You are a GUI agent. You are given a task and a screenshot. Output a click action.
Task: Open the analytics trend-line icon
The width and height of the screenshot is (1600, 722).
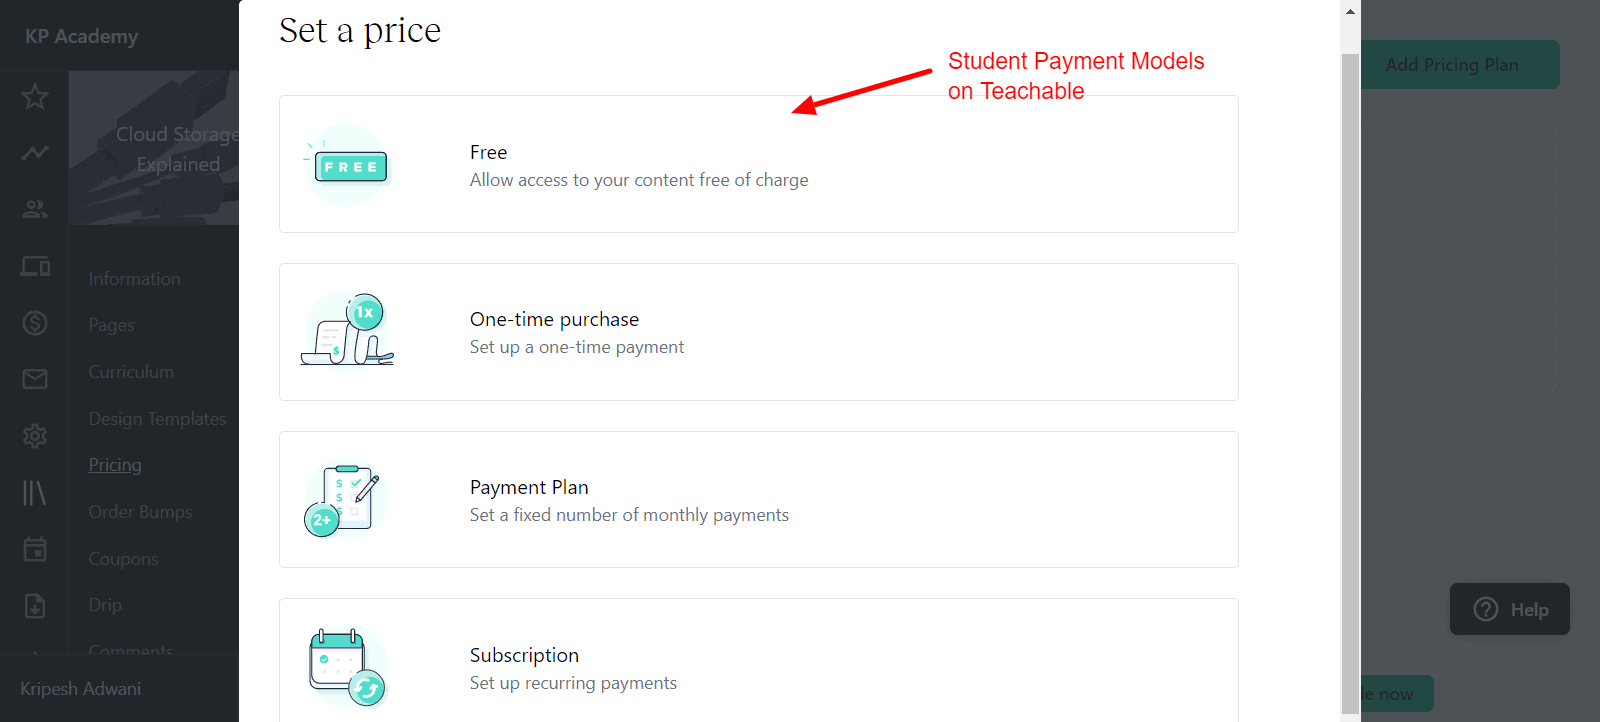point(35,153)
